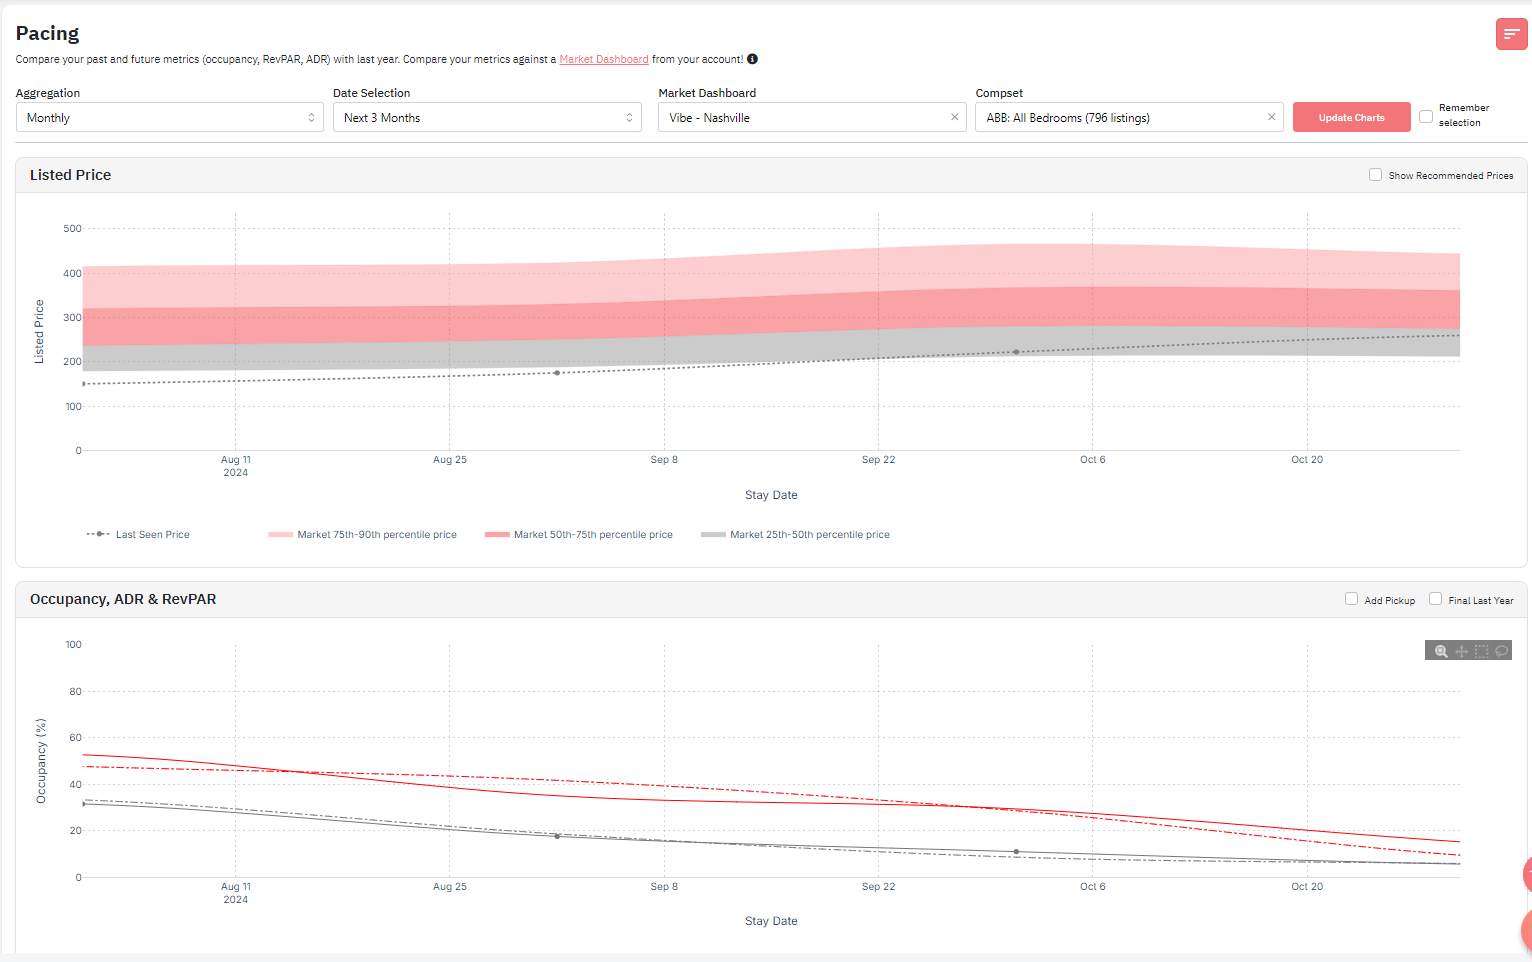Clear the ABB: All Bedrooms compset selection
1532x962 pixels.
tap(1271, 117)
